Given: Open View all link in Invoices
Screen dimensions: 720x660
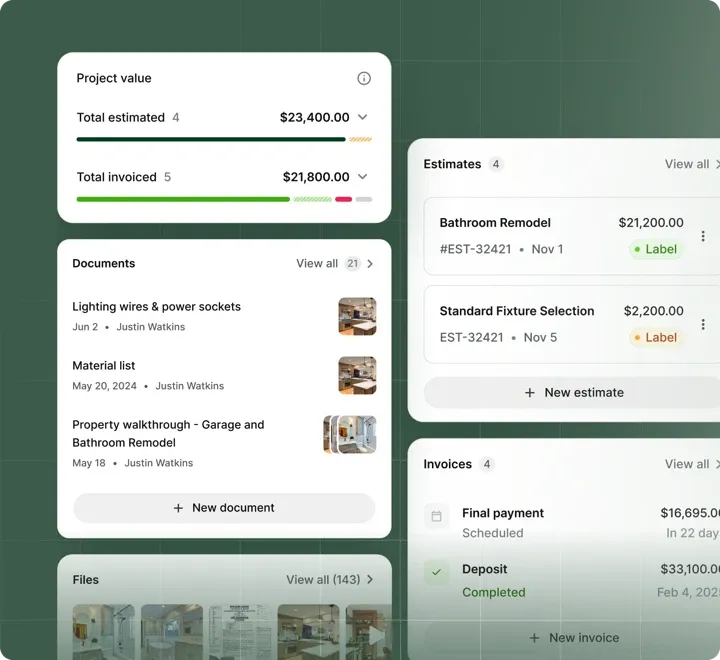Looking at the screenshot, I should click(687, 464).
